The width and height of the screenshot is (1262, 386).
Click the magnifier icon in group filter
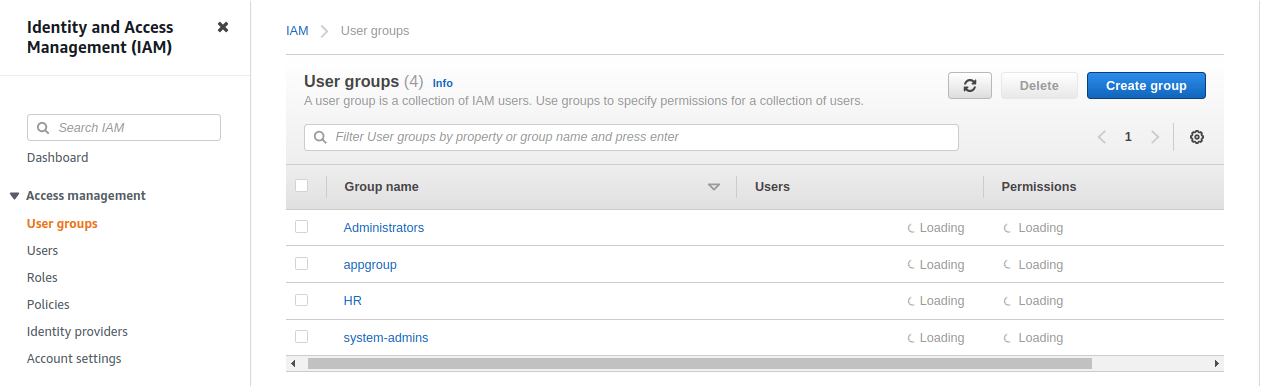(320, 137)
